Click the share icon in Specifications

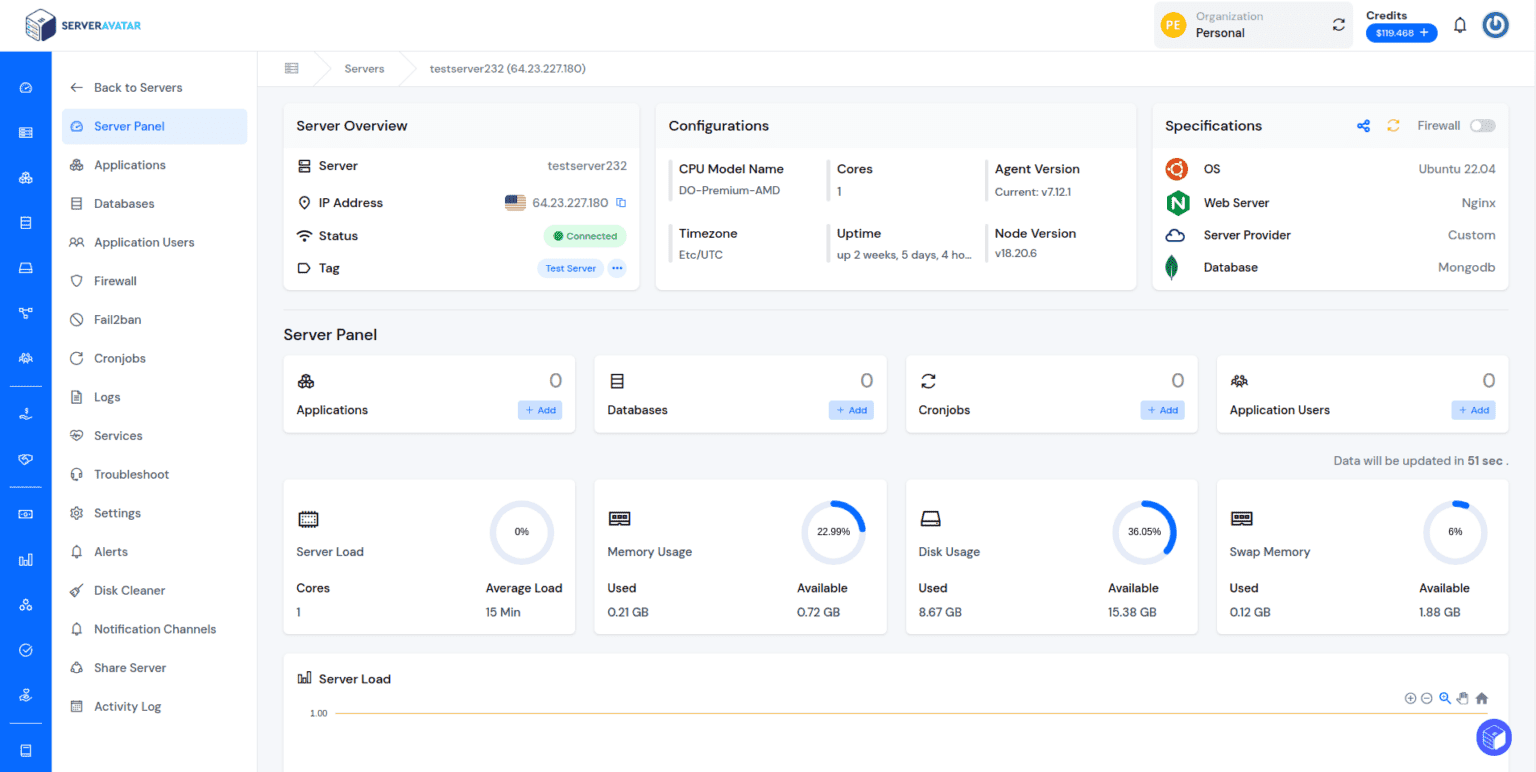(1363, 126)
